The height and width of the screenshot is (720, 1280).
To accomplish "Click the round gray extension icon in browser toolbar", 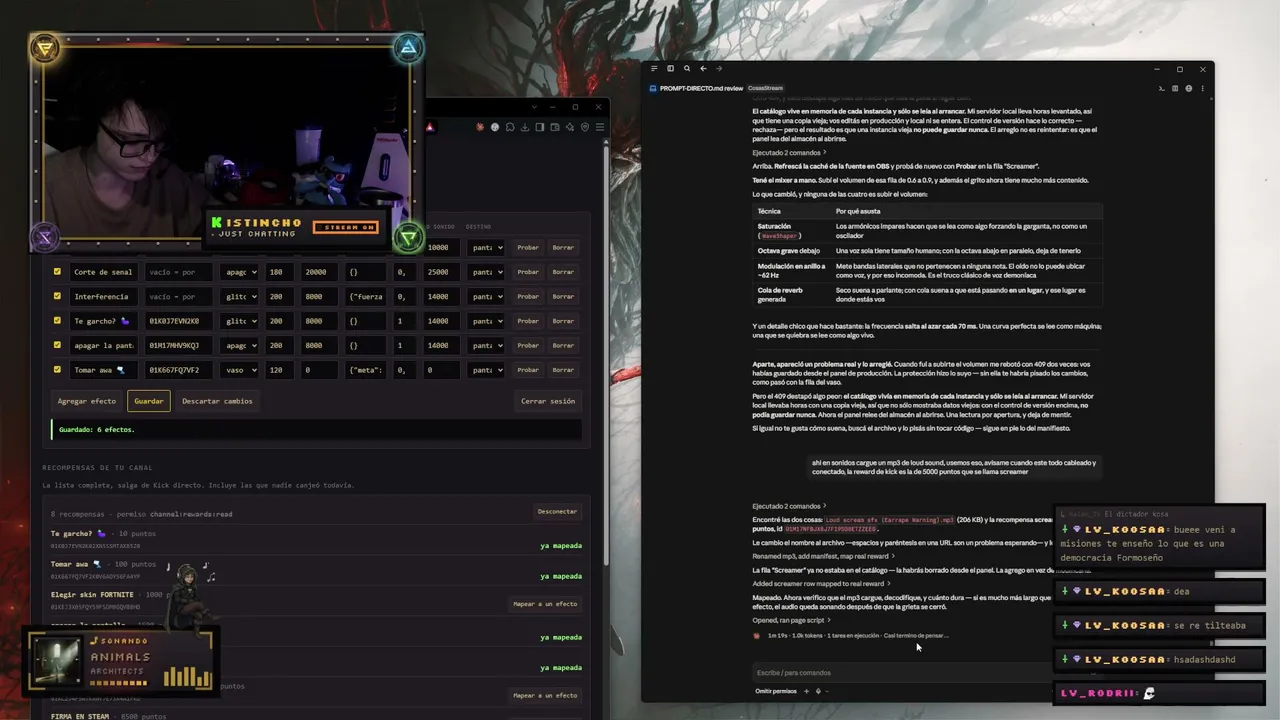I will click(495, 127).
